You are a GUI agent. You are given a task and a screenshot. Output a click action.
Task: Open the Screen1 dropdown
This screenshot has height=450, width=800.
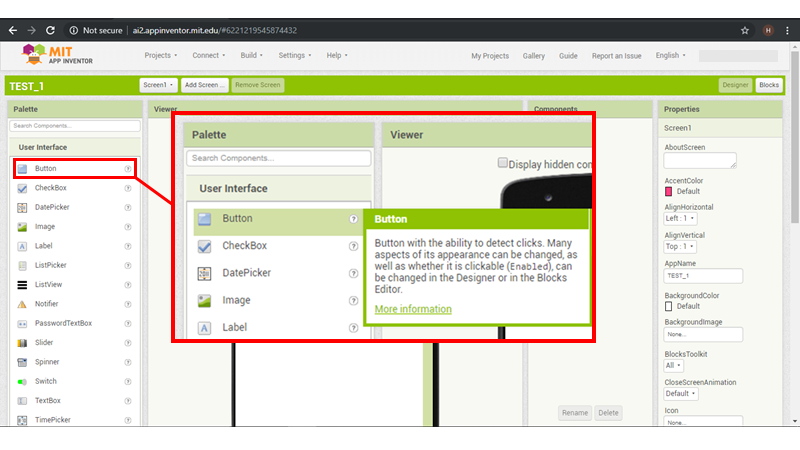point(158,86)
